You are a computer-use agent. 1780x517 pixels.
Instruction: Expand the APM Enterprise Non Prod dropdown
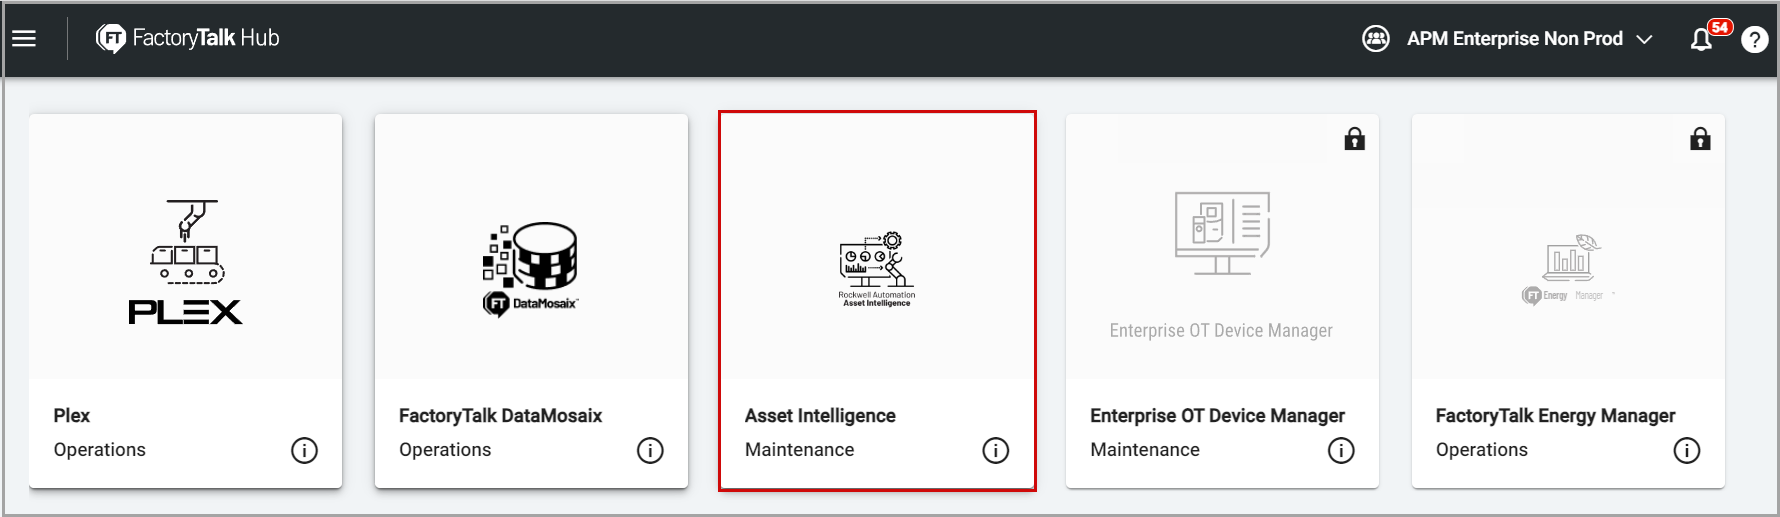point(1514,39)
